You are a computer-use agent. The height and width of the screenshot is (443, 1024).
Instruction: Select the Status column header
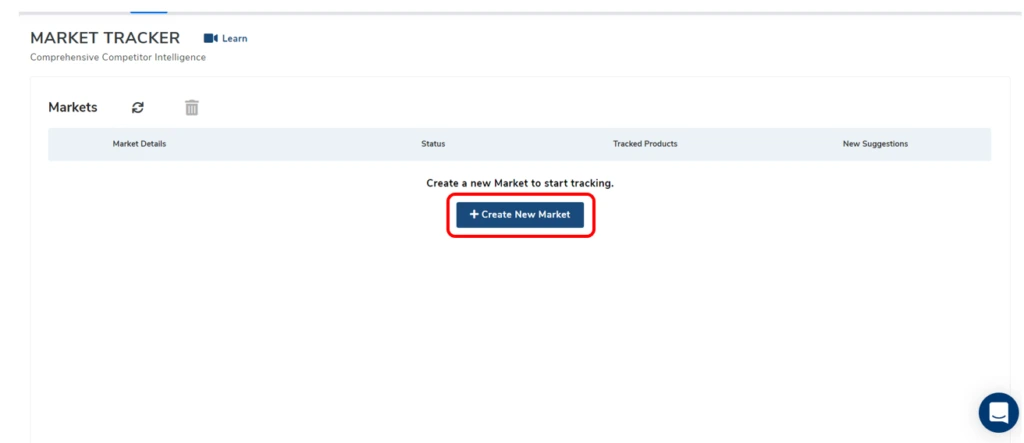(433, 144)
